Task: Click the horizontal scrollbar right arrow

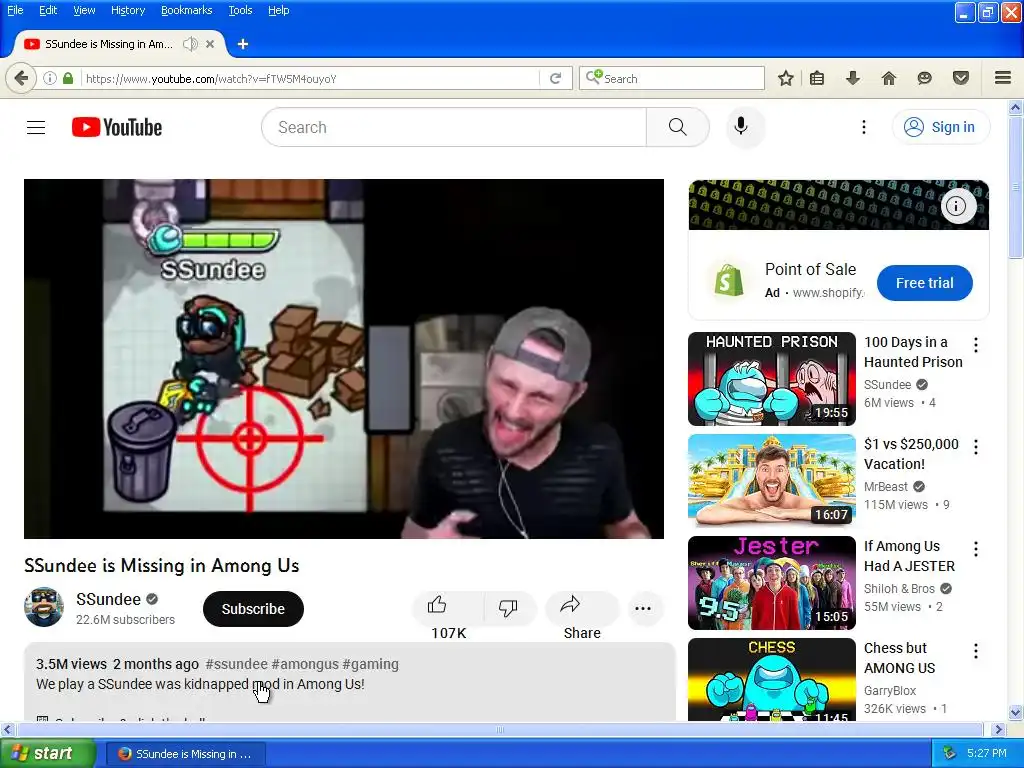Action: coord(999,729)
